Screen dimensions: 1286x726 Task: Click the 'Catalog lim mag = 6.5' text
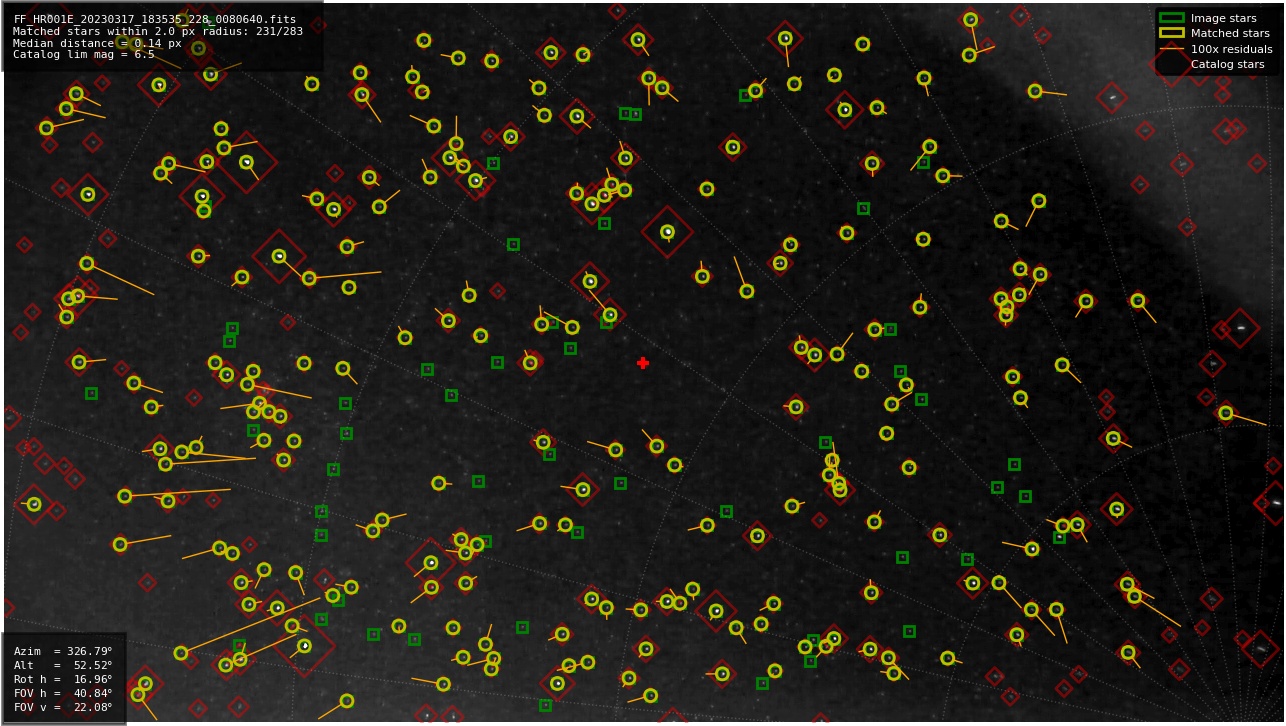click(84, 54)
